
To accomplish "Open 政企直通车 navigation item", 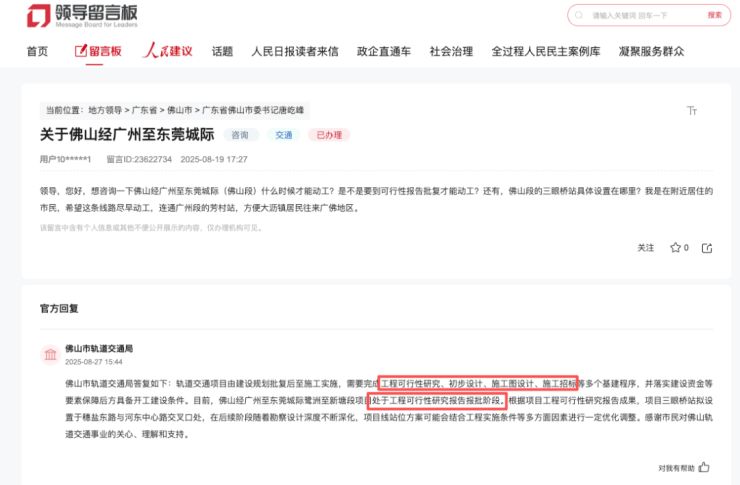I will click(384, 51).
